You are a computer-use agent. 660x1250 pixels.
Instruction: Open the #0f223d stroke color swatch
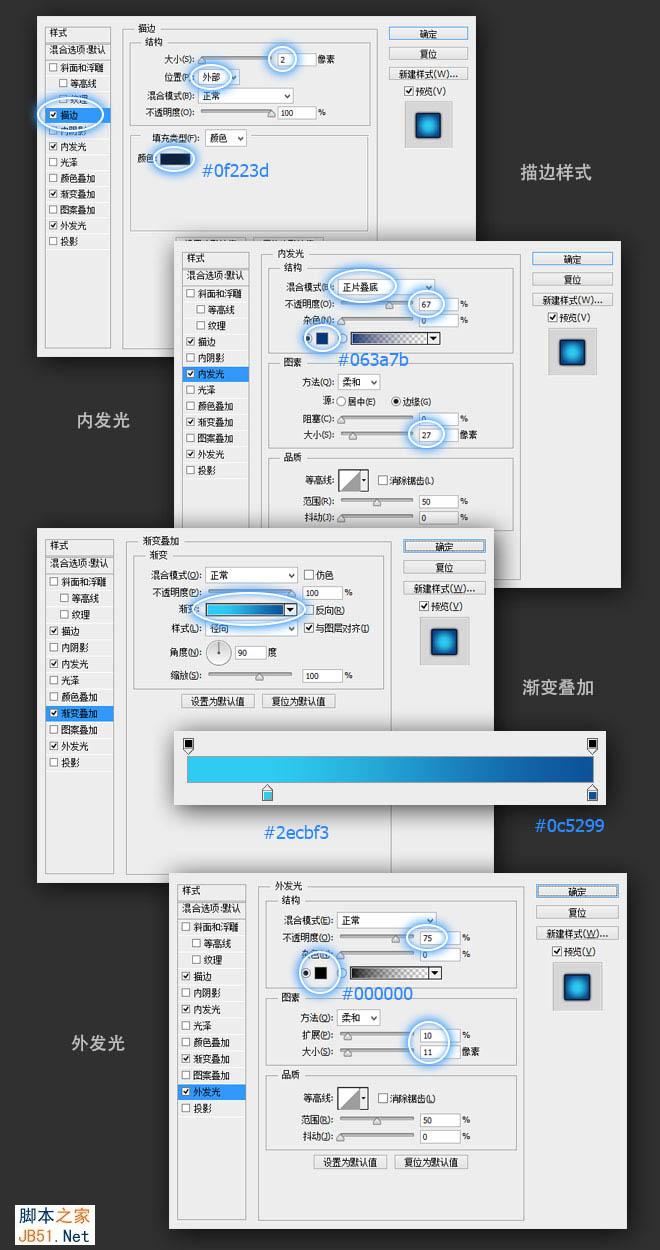pyautogui.click(x=176, y=158)
